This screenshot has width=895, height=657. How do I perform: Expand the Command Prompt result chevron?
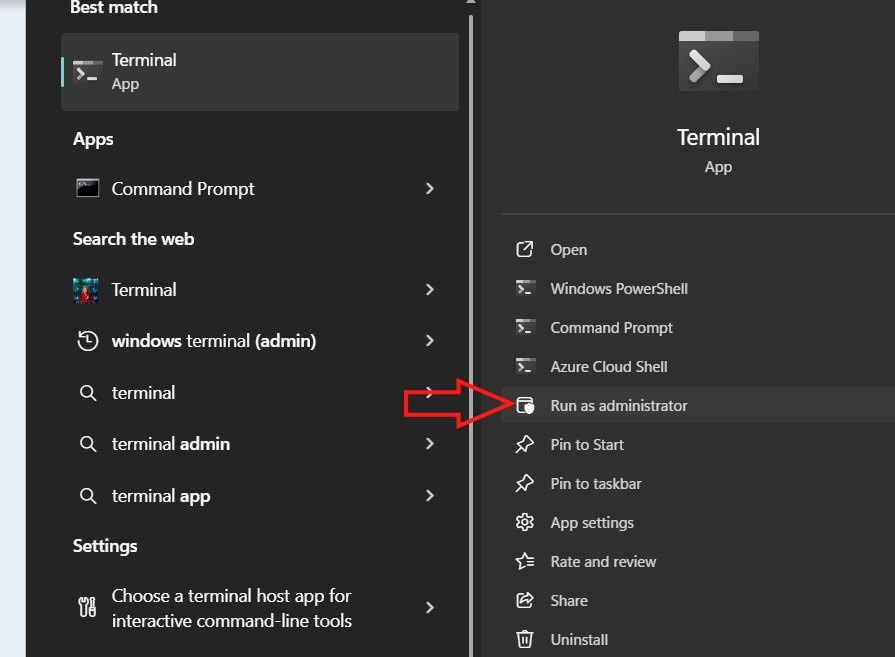pos(430,188)
